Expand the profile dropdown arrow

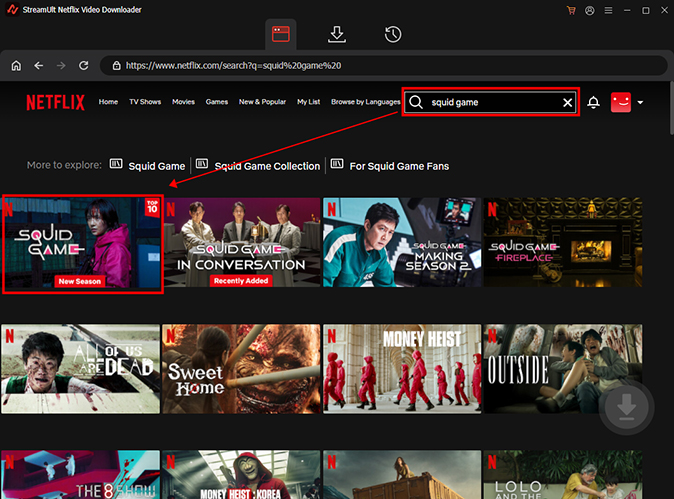(x=640, y=102)
